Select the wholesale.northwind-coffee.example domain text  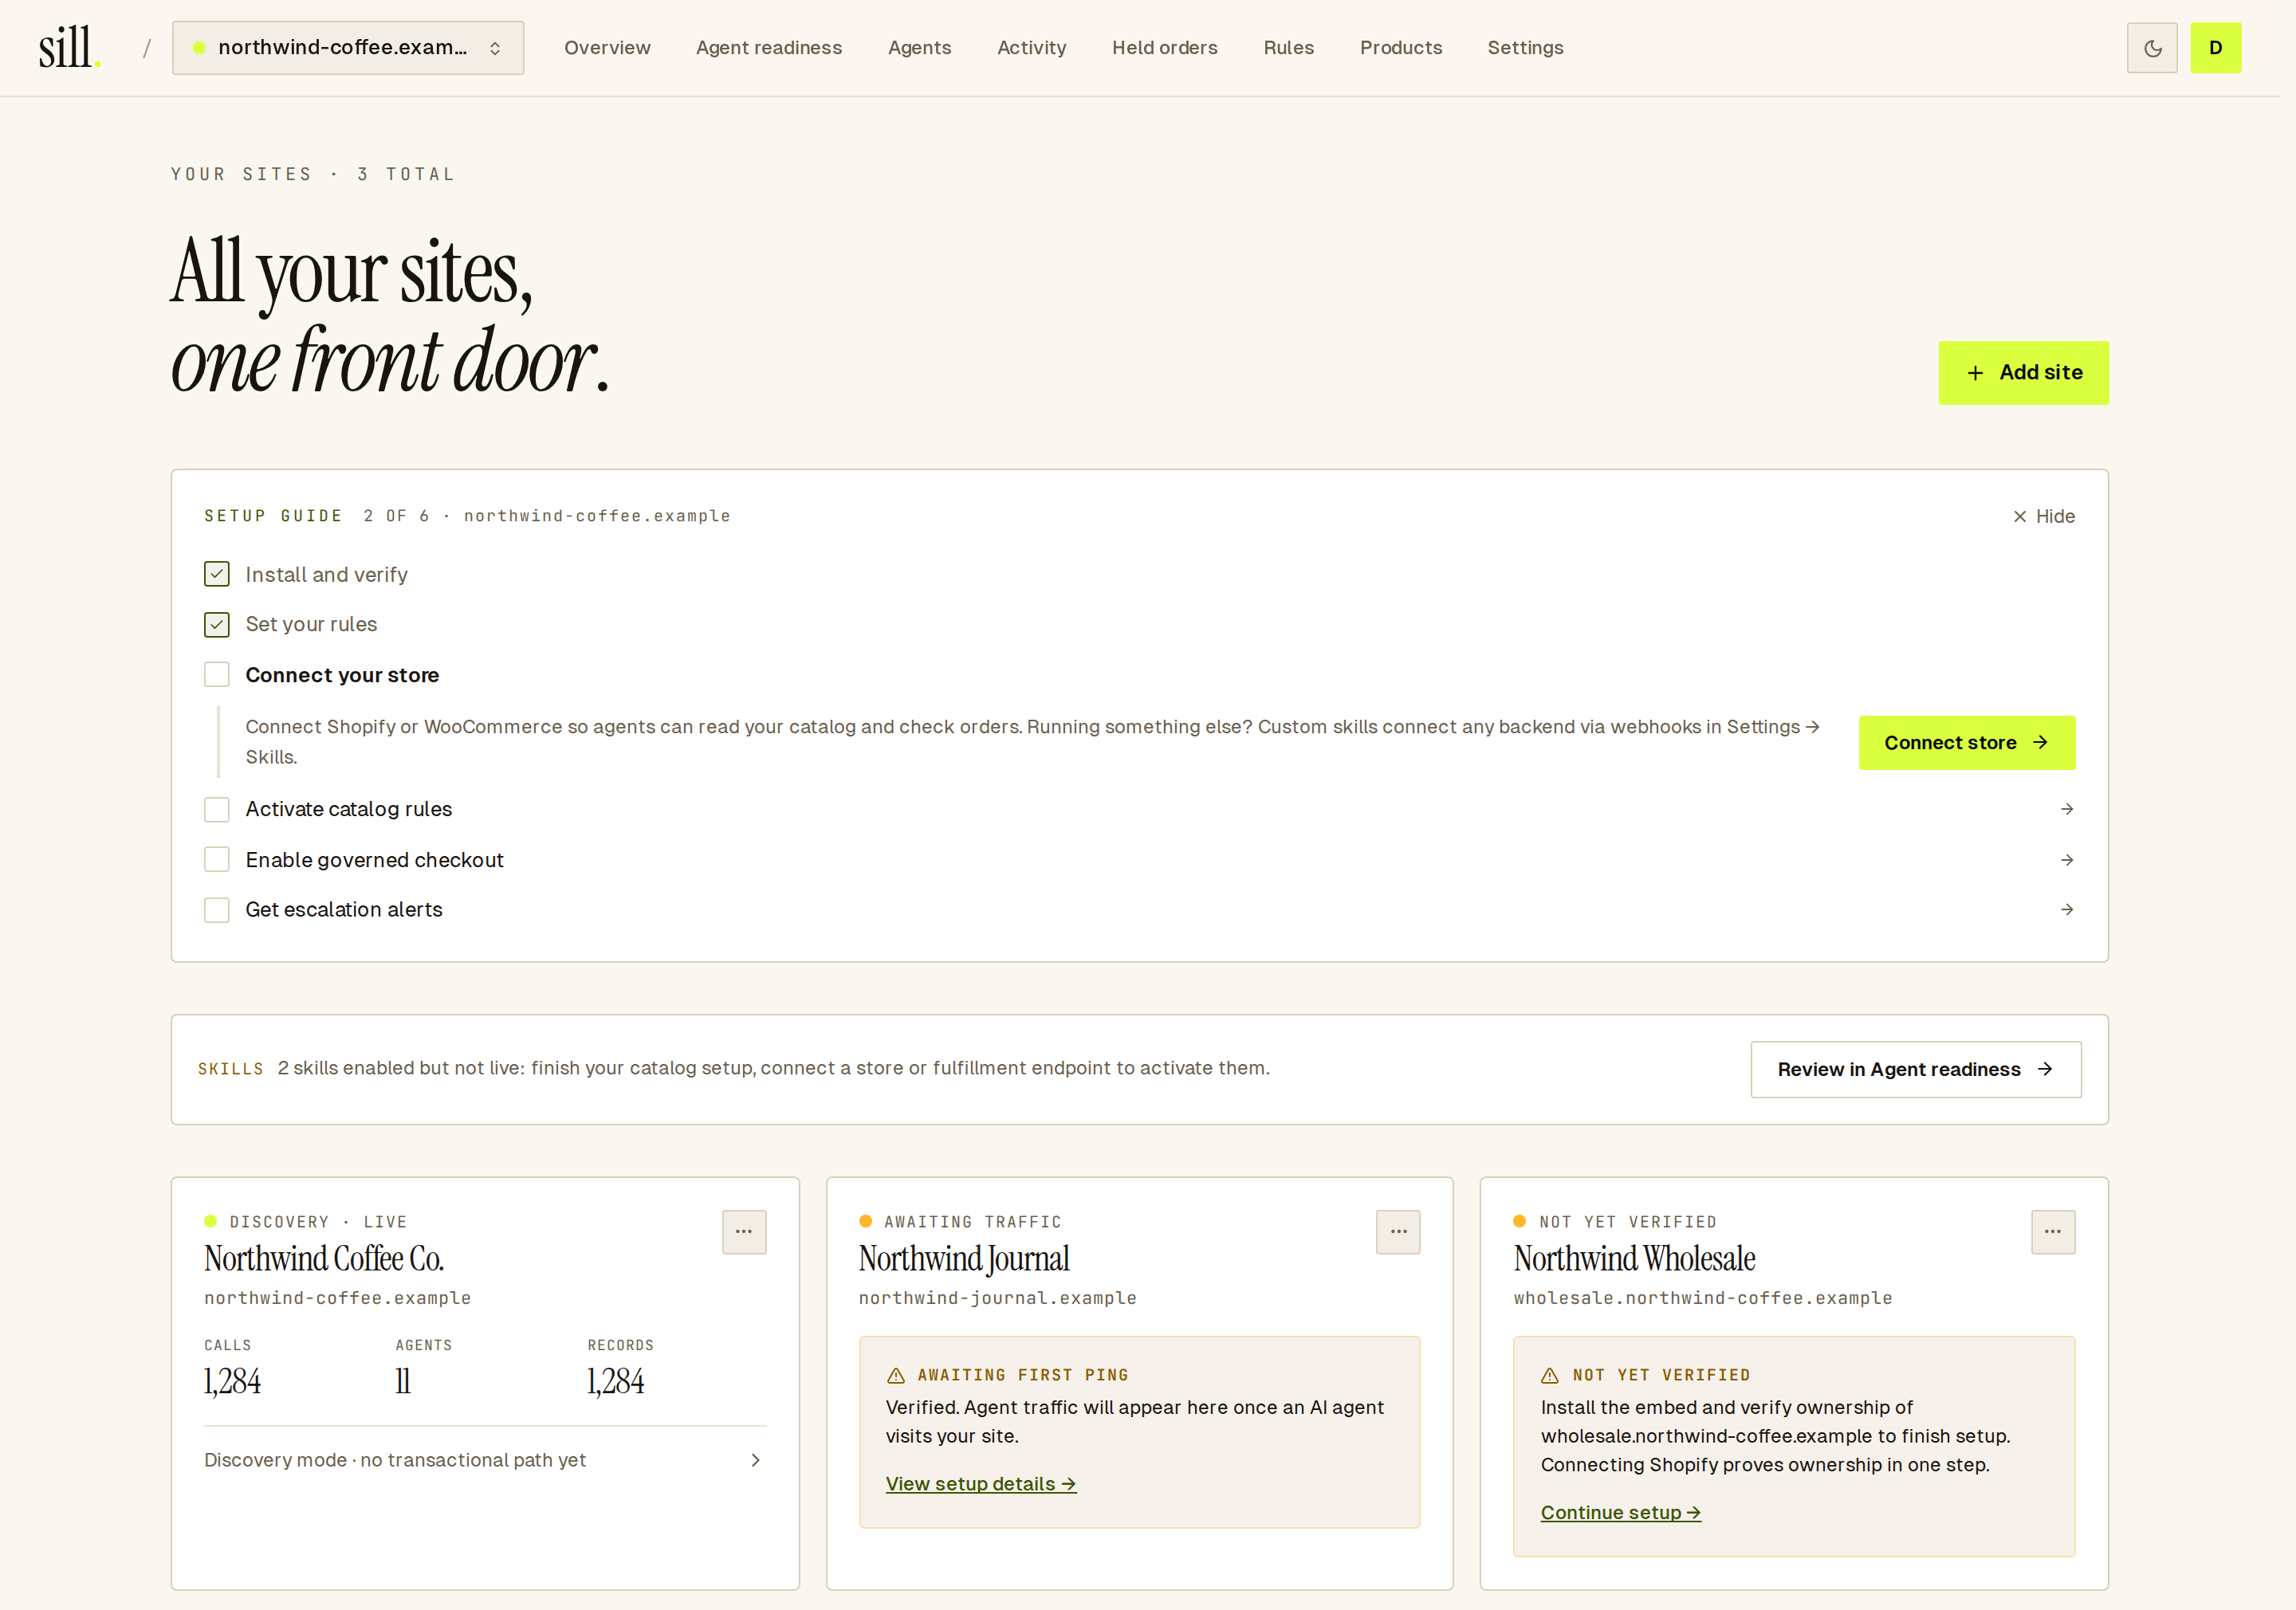(1702, 1298)
